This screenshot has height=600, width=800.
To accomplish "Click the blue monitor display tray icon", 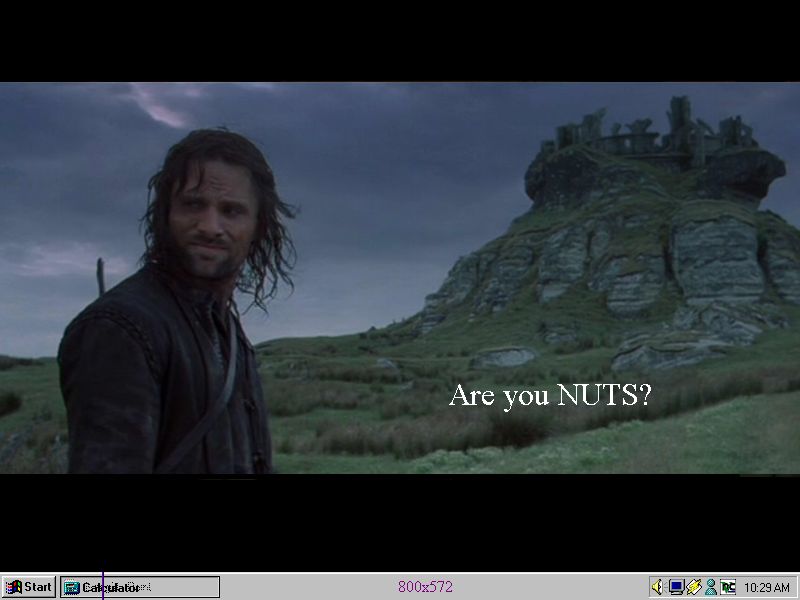I will [676, 587].
